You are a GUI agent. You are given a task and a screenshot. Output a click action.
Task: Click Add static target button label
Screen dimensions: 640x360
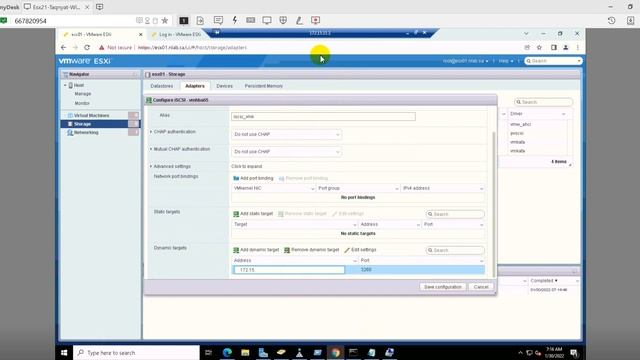click(x=257, y=214)
